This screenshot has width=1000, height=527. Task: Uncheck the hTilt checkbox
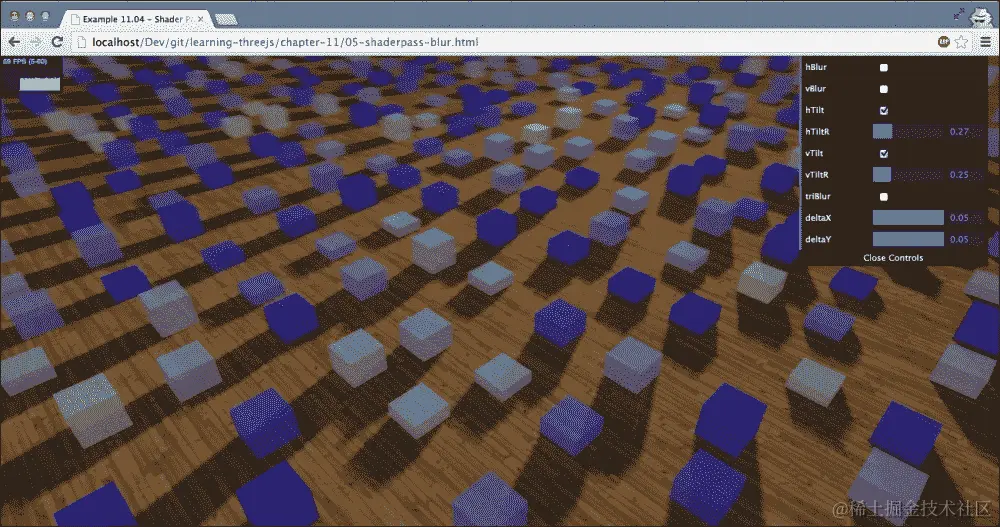tap(883, 110)
